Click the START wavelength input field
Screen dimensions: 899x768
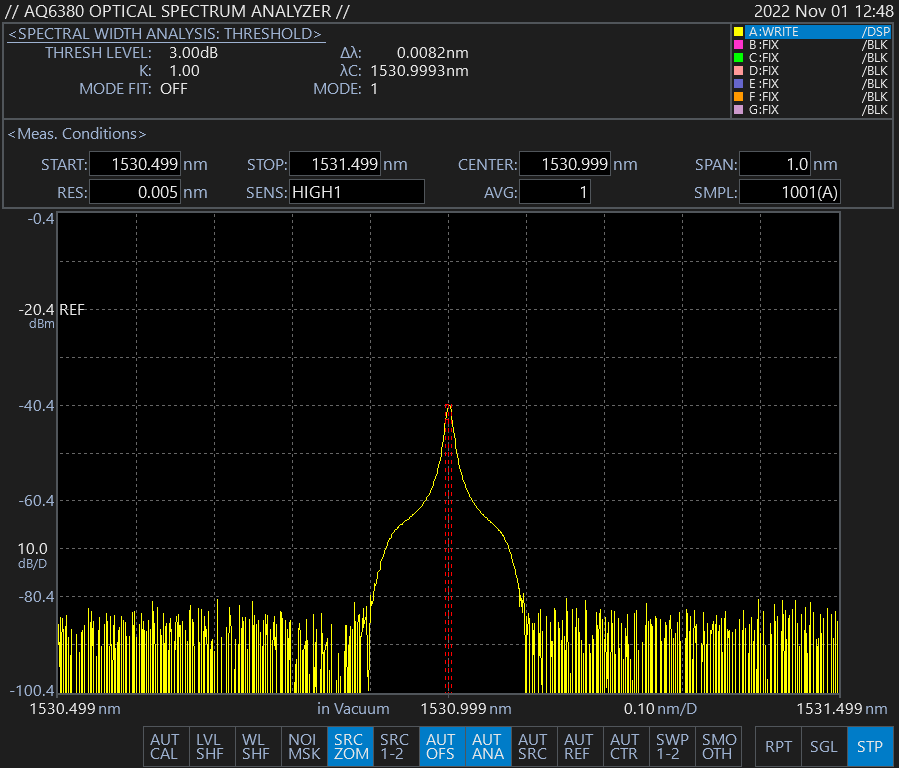click(x=135, y=165)
